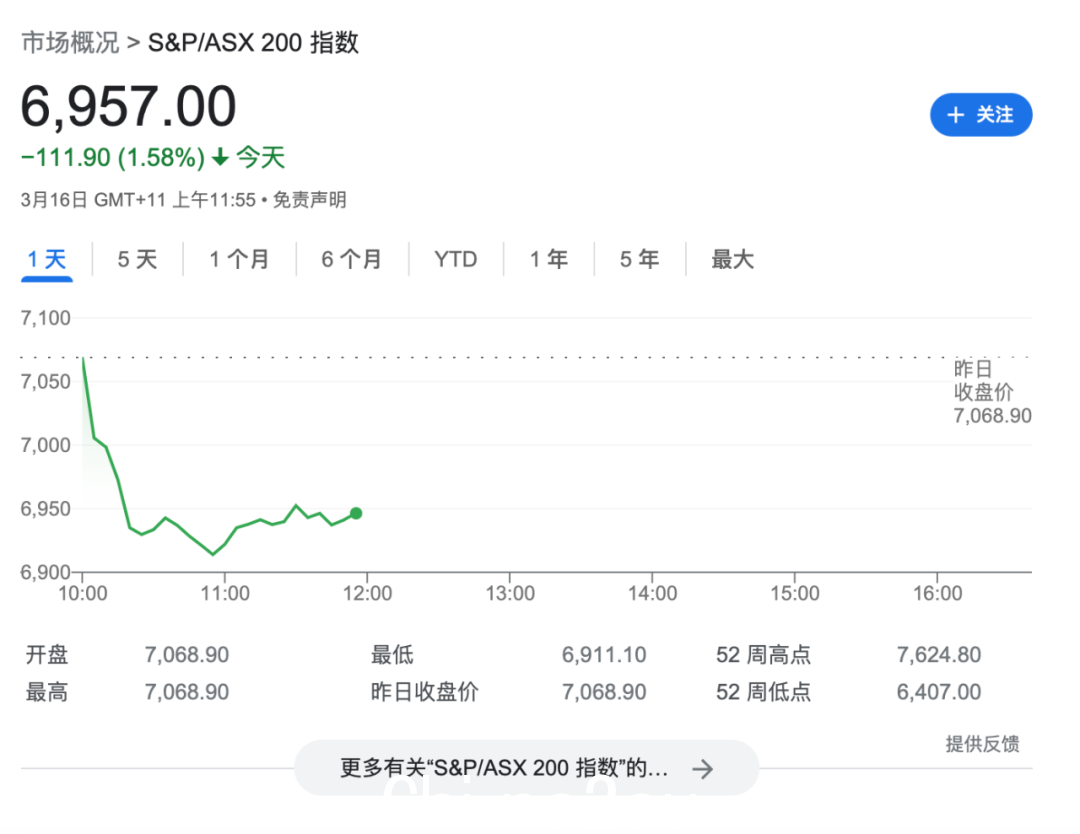The image size is (1080, 834).
Task: Click the 开盘 value 7,068.90
Action: 187,654
